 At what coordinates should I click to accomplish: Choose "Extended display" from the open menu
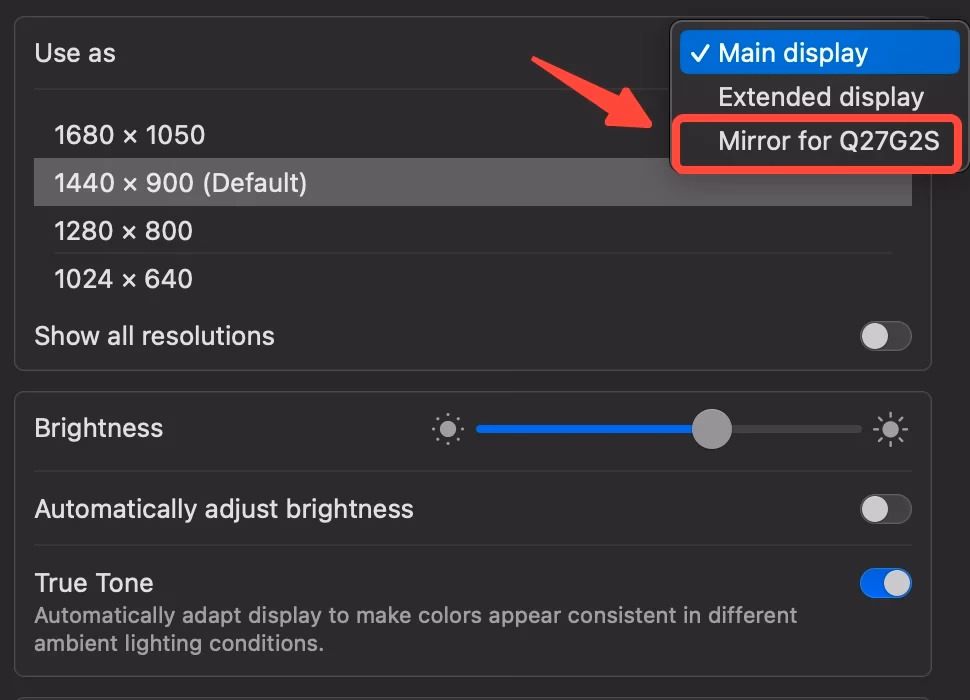click(x=820, y=96)
